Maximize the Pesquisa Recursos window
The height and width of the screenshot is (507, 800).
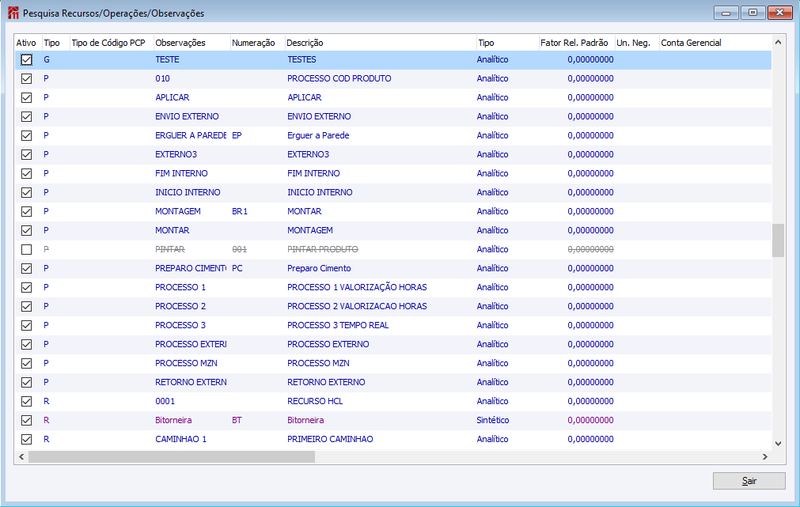point(753,13)
